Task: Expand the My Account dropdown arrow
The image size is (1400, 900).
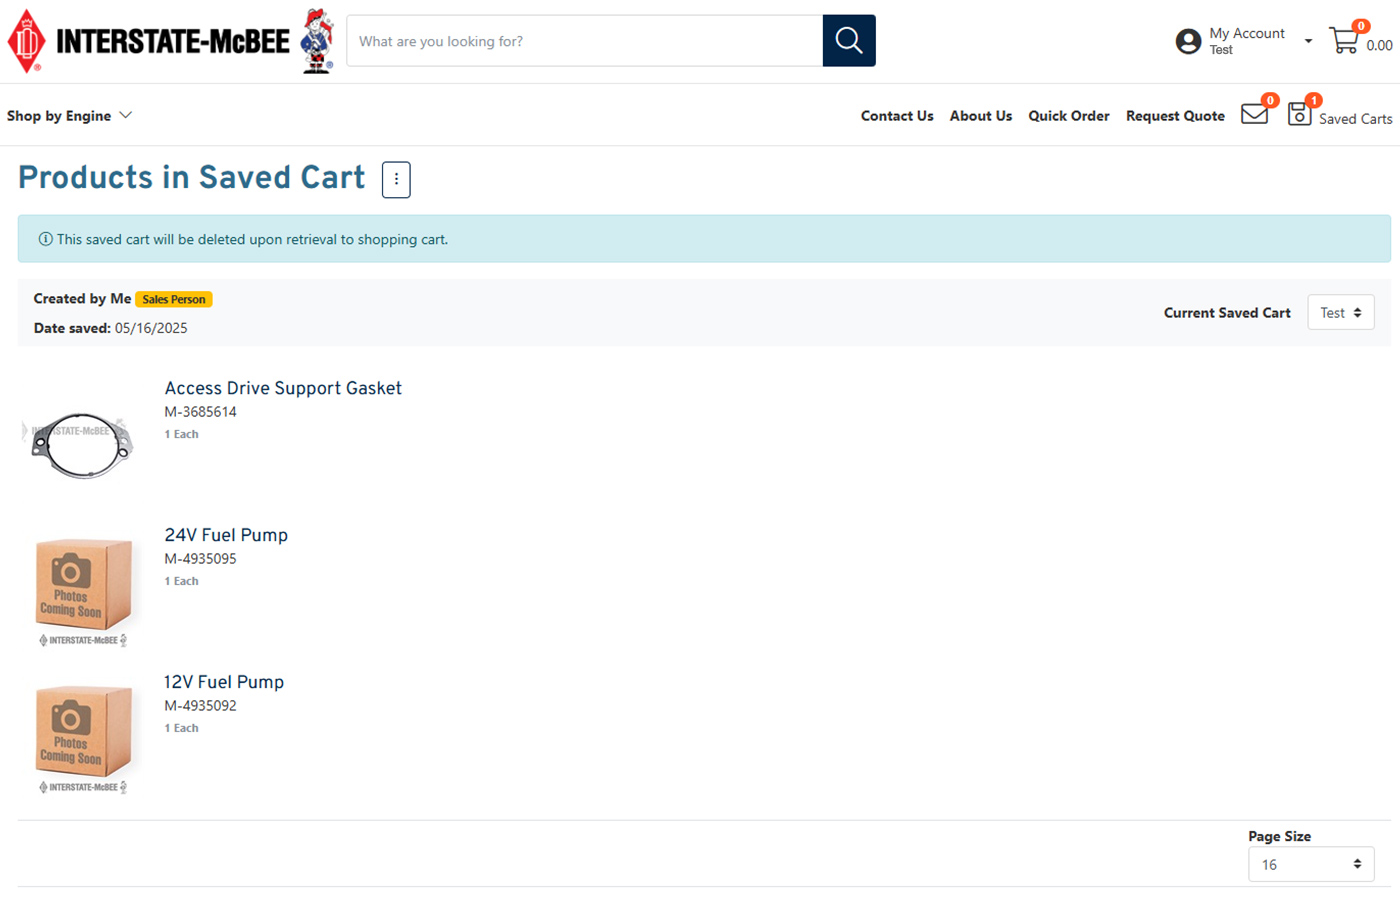Action: [1308, 41]
